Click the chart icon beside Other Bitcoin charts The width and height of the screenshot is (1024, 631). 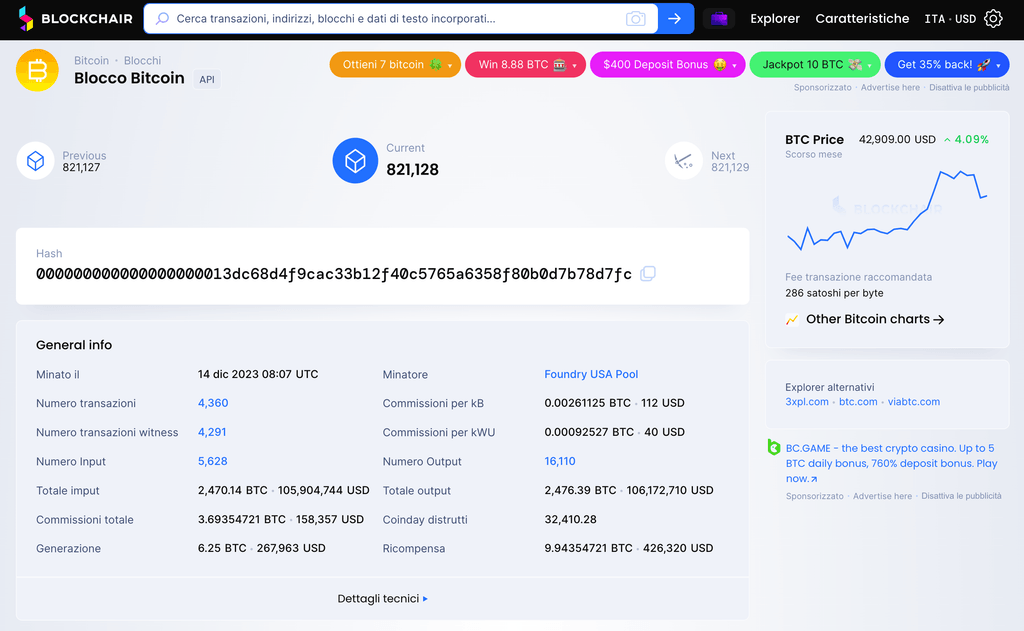point(792,319)
